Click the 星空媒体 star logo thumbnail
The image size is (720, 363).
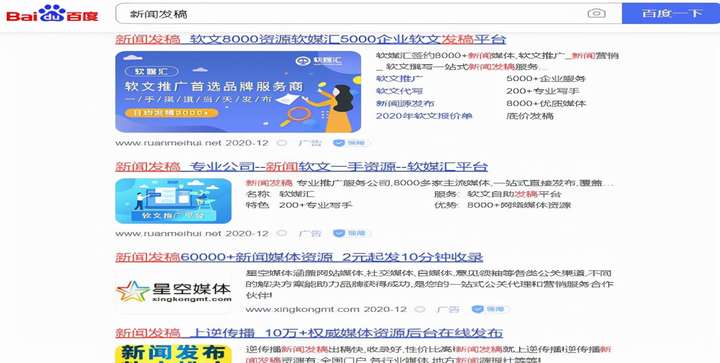pyautogui.click(x=173, y=291)
